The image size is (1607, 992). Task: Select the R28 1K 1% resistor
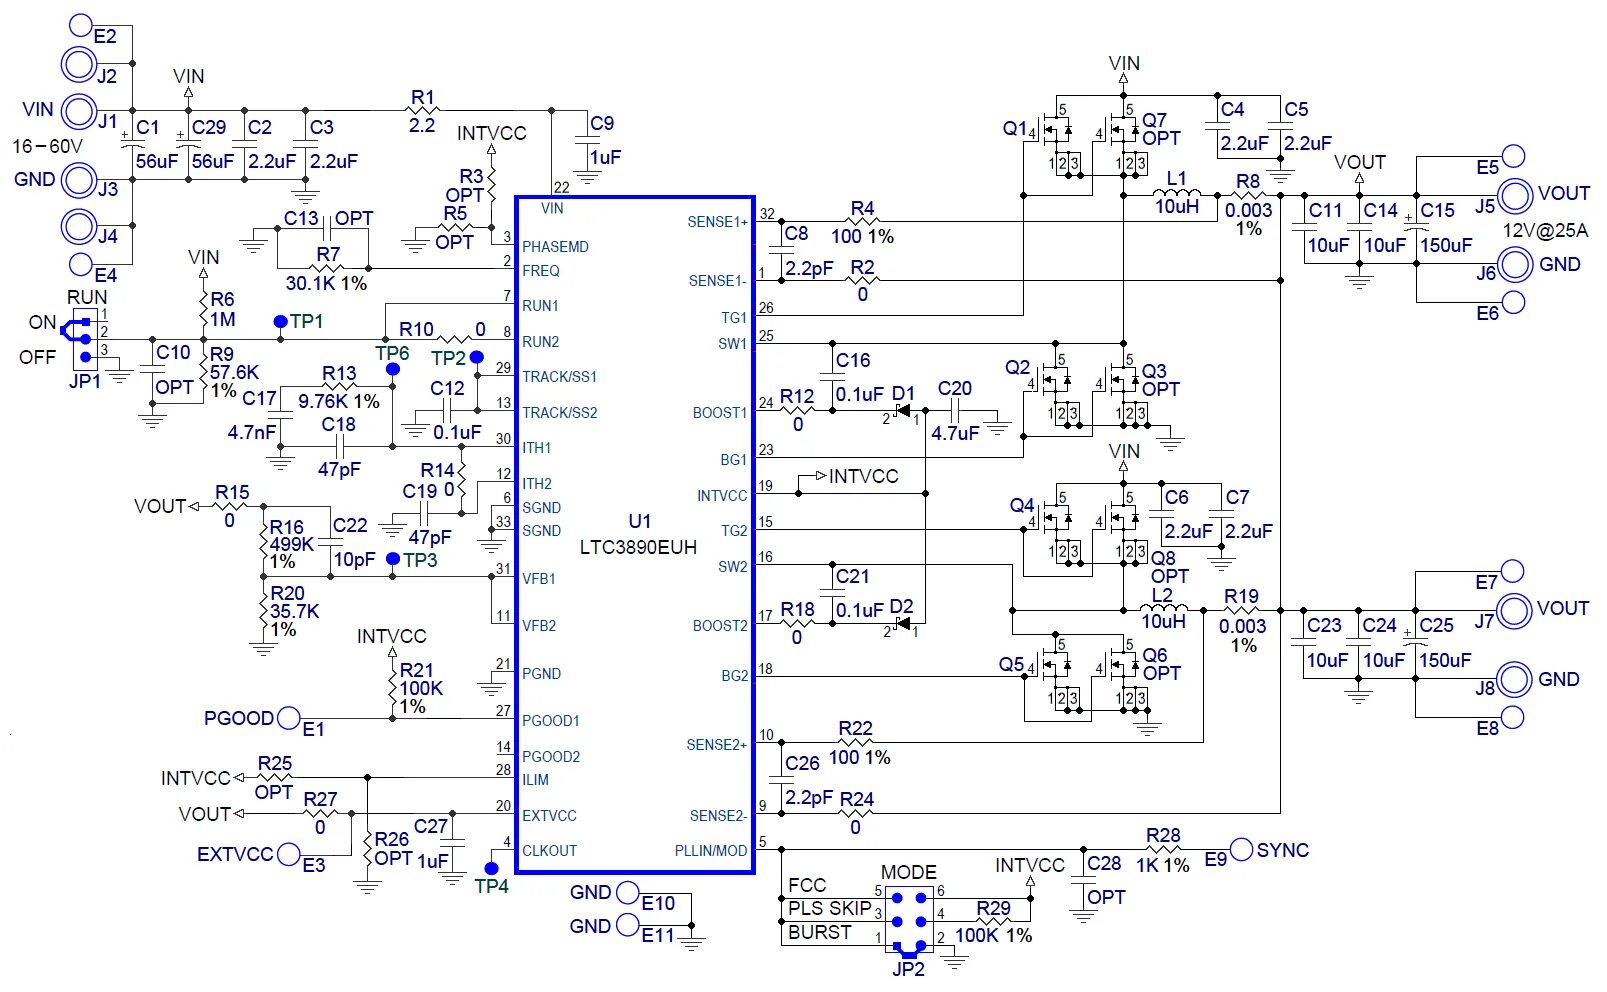click(1163, 850)
